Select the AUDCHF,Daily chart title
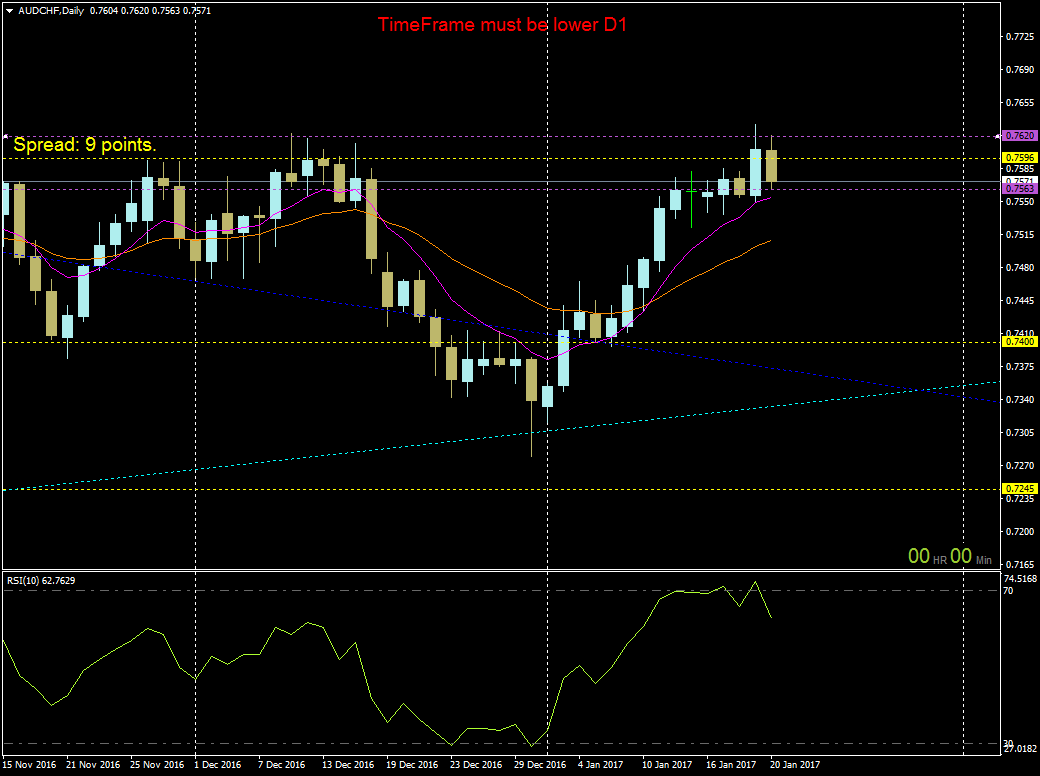Image resolution: width=1040 pixels, height=776 pixels. [51, 11]
